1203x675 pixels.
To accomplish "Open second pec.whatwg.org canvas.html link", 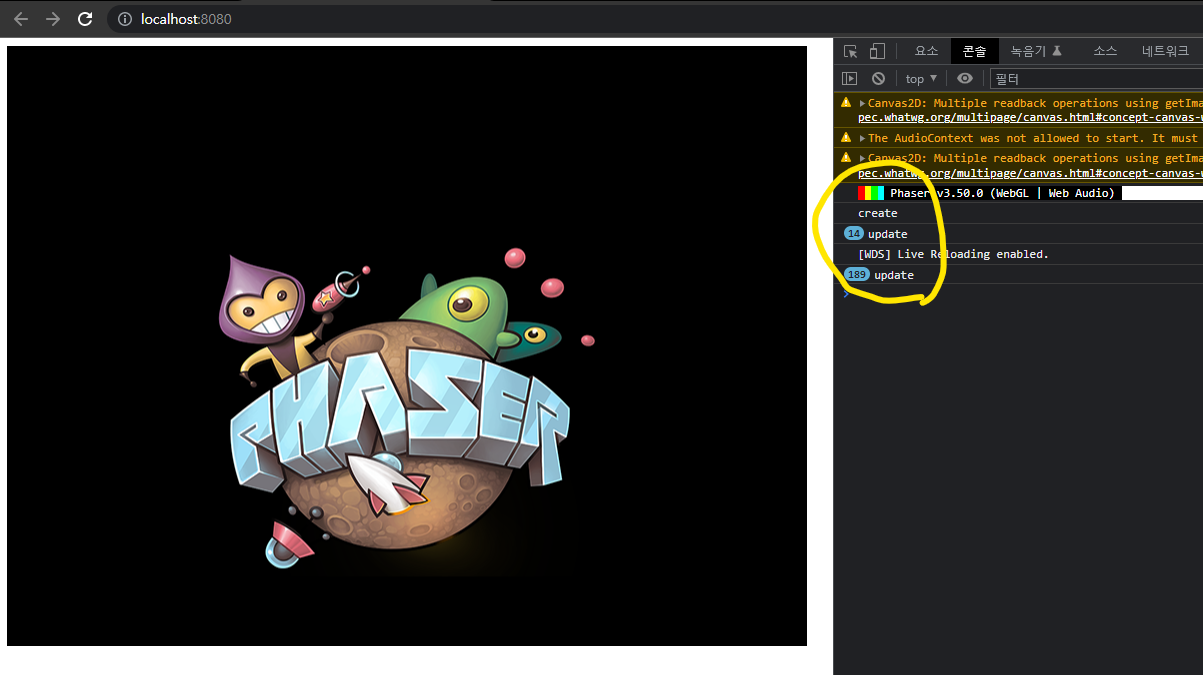I will click(1030, 173).
